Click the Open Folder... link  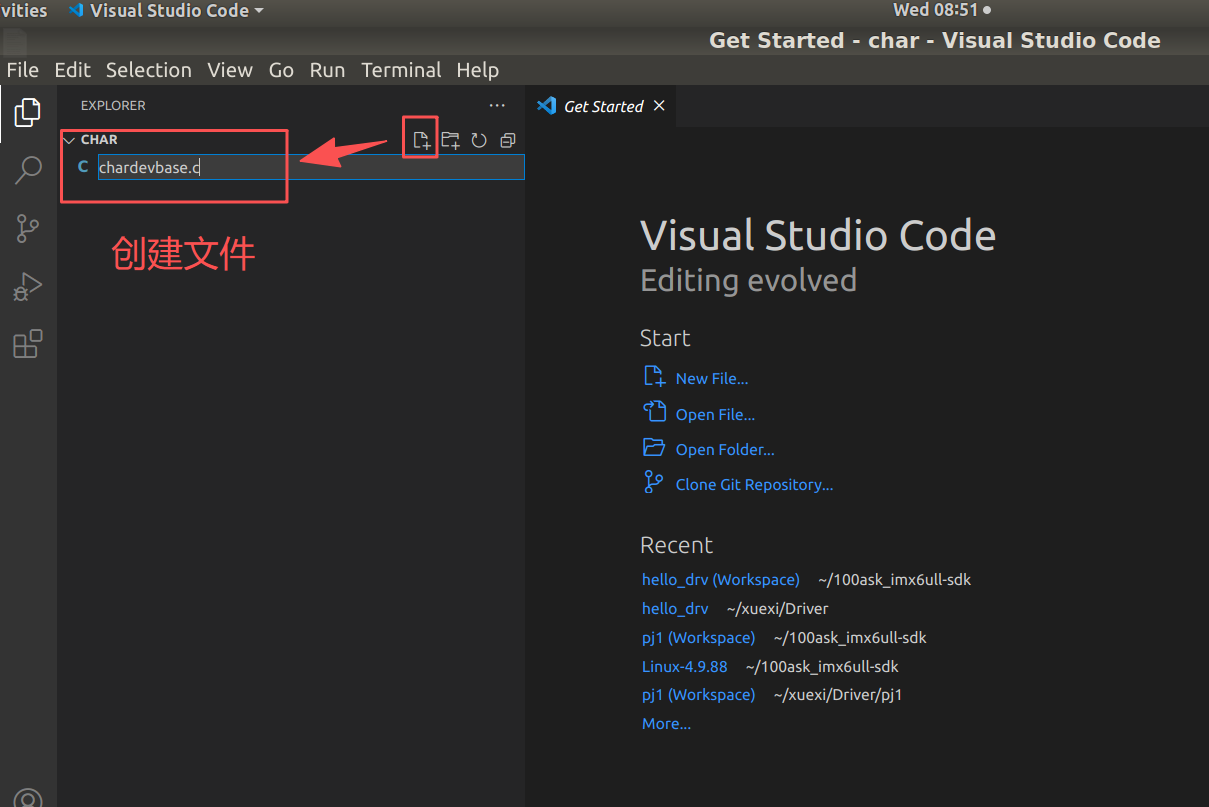pyautogui.click(x=725, y=450)
